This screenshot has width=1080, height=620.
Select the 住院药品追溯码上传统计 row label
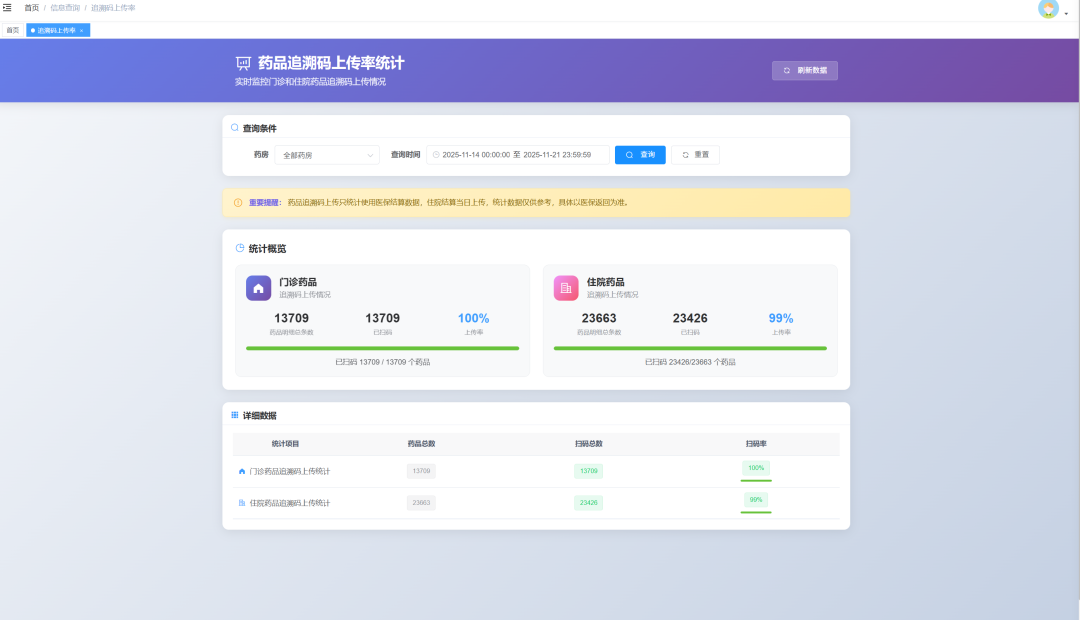289,503
